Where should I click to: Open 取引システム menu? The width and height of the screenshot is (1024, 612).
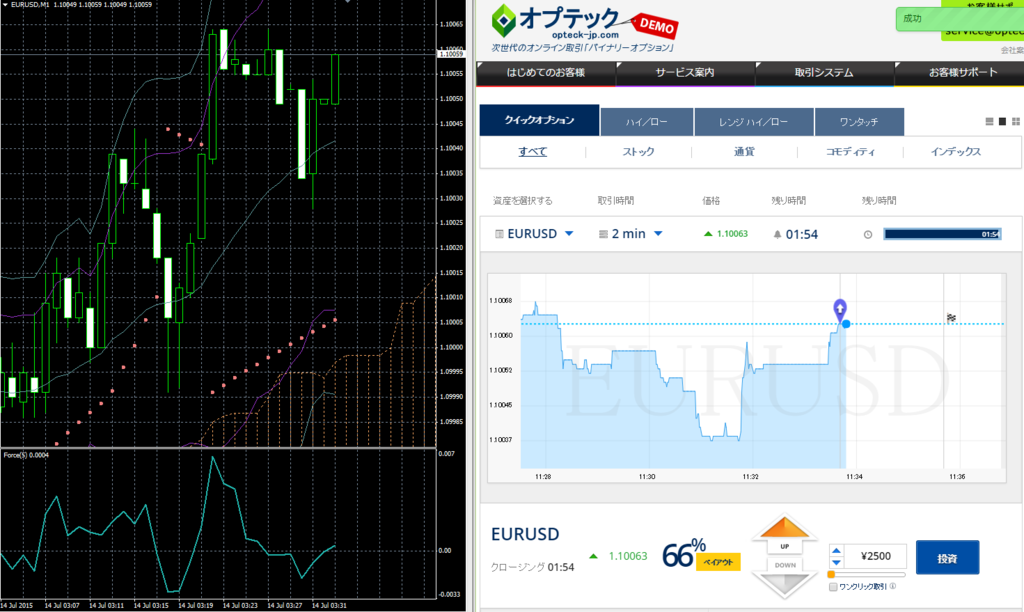(x=824, y=72)
